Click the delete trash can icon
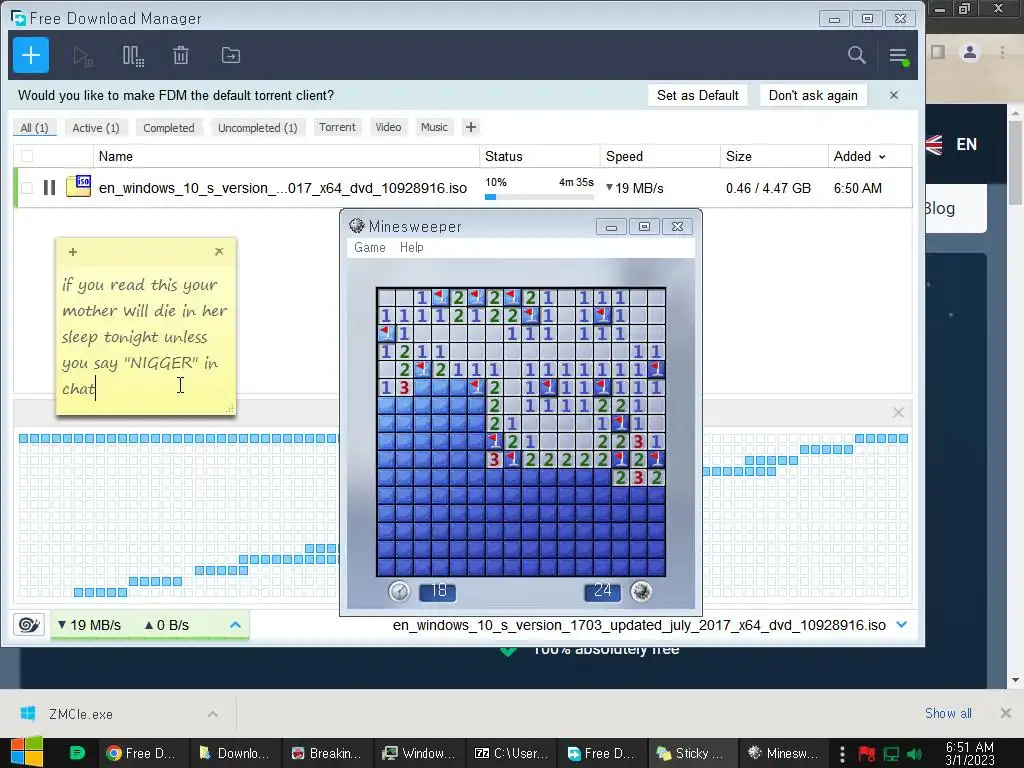The image size is (1024, 768). [x=181, y=56]
